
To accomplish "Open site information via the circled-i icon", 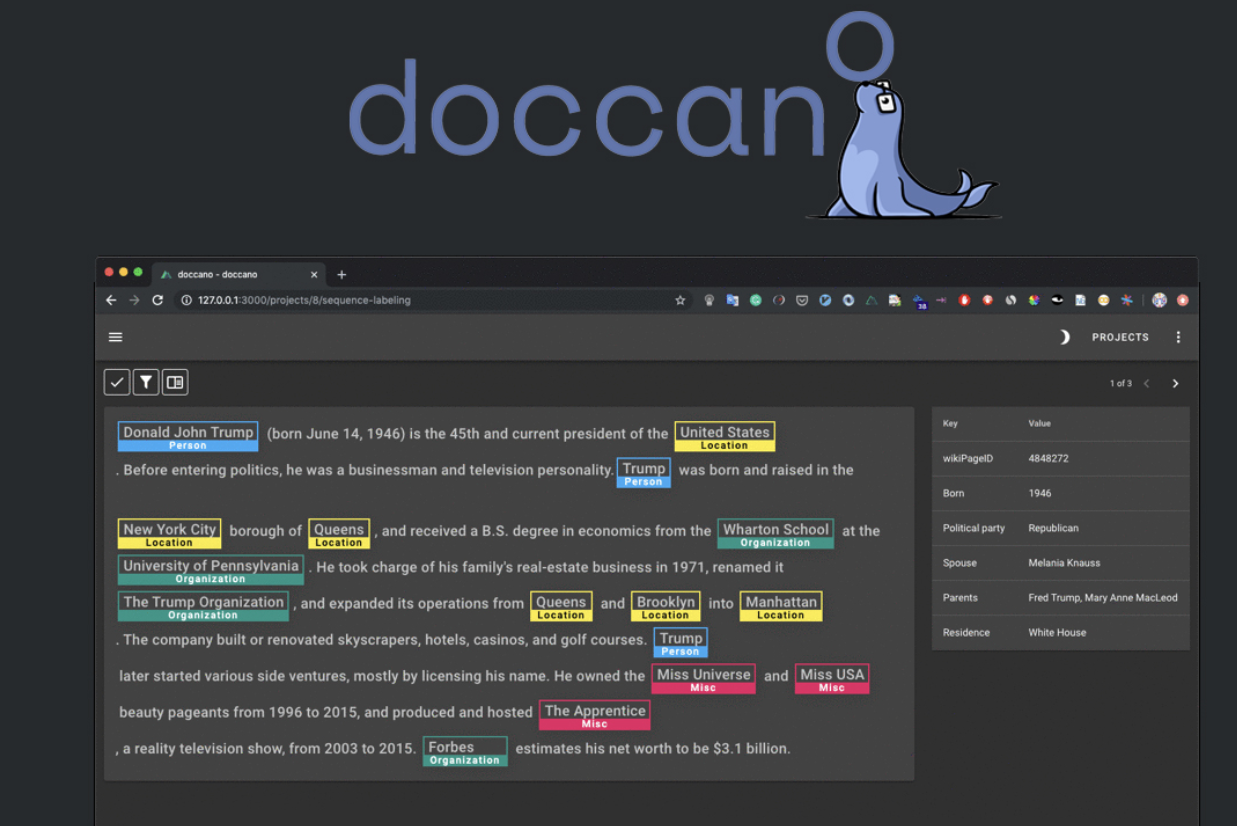I will (x=186, y=299).
